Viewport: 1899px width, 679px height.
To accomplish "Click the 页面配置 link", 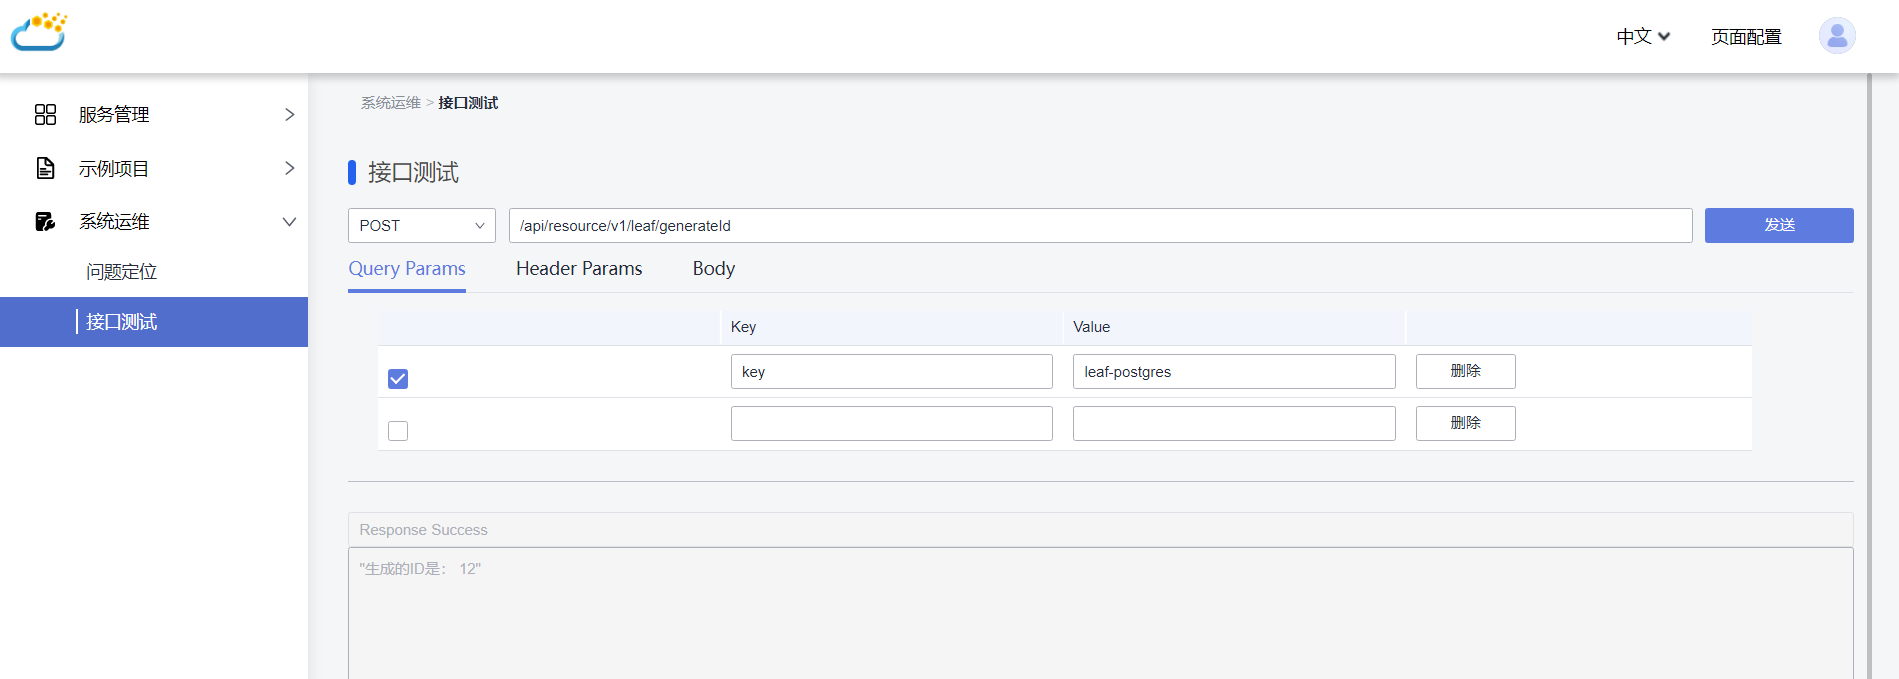I will click(x=1746, y=37).
